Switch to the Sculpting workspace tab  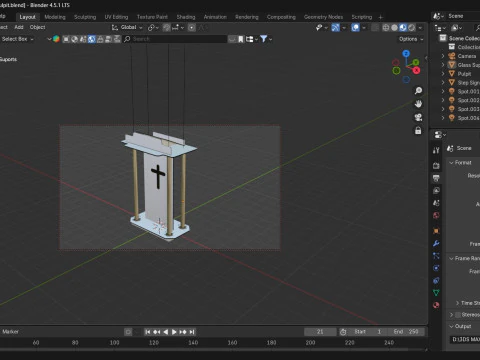(85, 17)
